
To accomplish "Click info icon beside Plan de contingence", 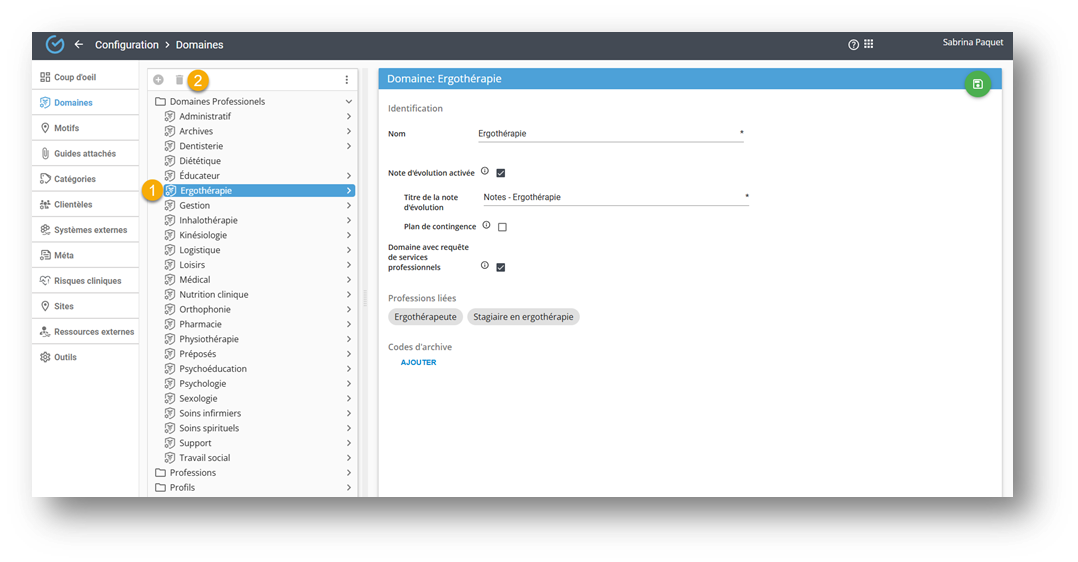I will 486,226.
